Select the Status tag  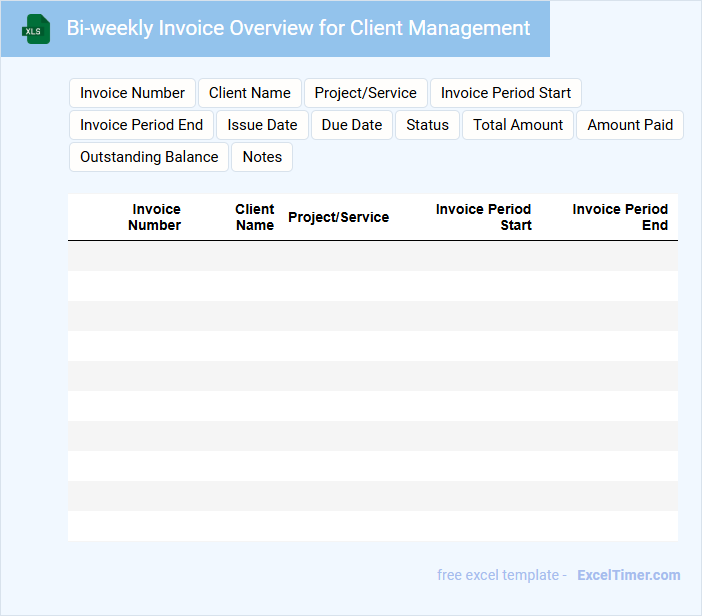click(x=427, y=125)
